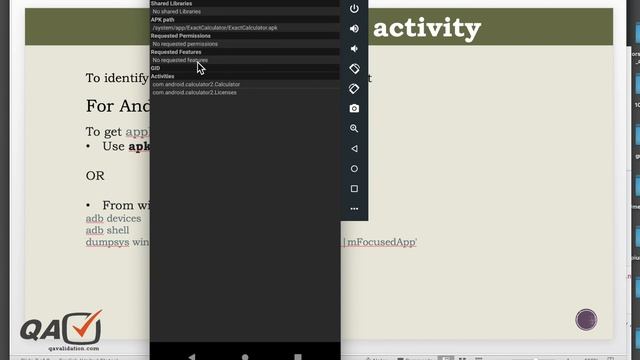This screenshot has width=640, height=360.
Task: Click the QA validation logo on slide
Action: pyautogui.click(x=61, y=331)
